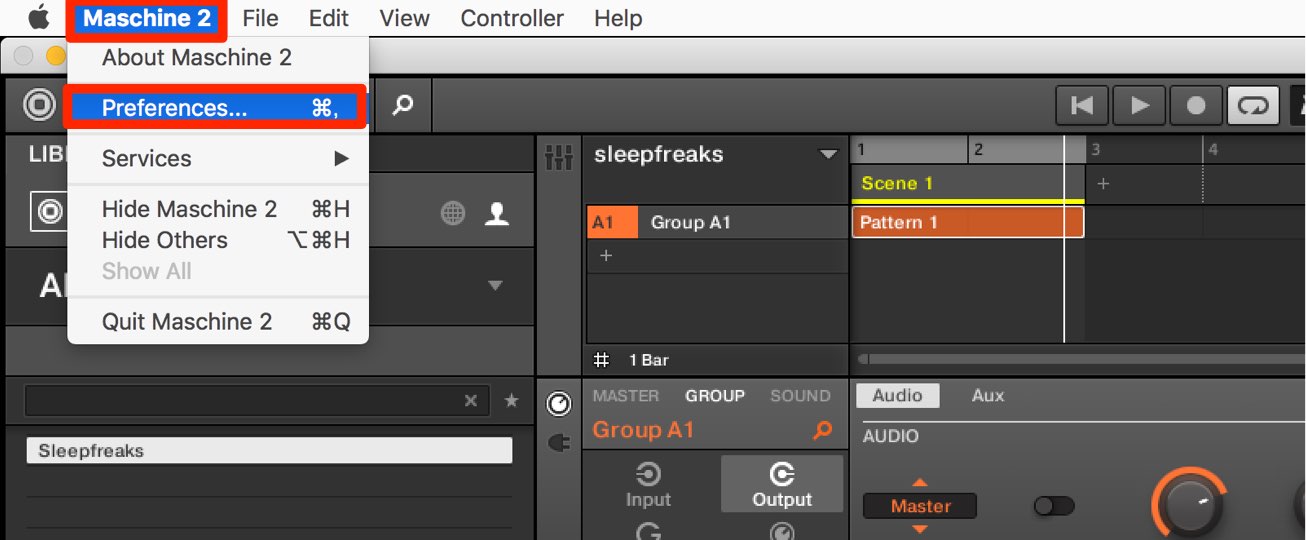The height and width of the screenshot is (540, 1306).
Task: Select the channel properties knob icon
Action: tap(559, 403)
